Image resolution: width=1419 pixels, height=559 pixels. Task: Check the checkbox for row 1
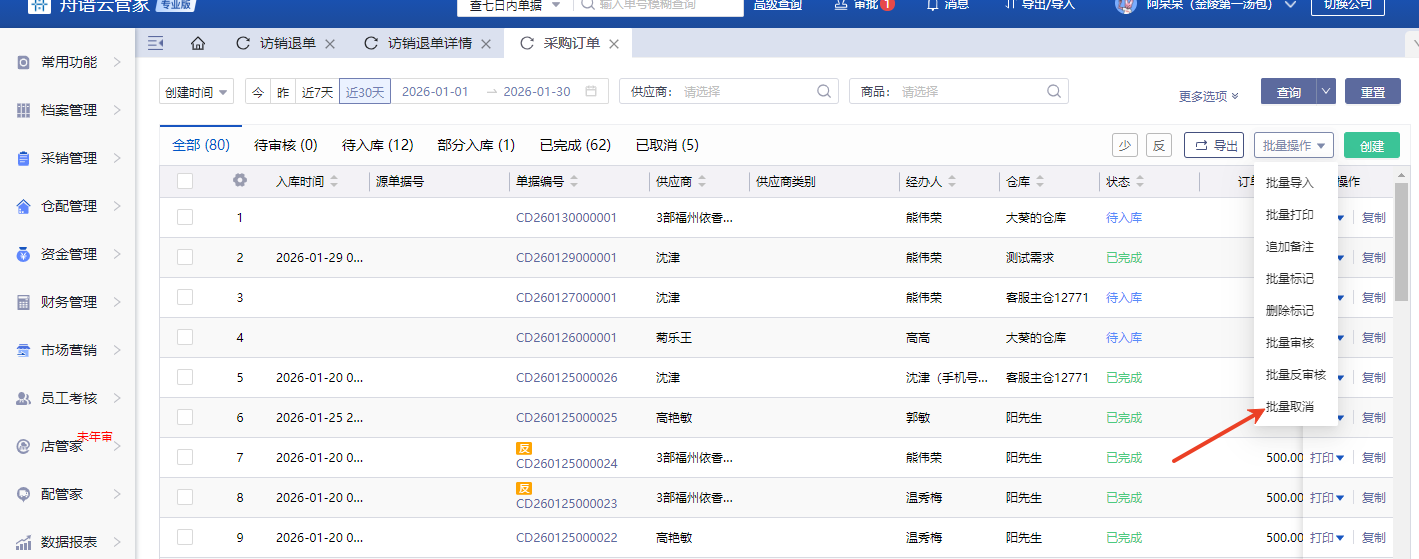pyautogui.click(x=185, y=217)
